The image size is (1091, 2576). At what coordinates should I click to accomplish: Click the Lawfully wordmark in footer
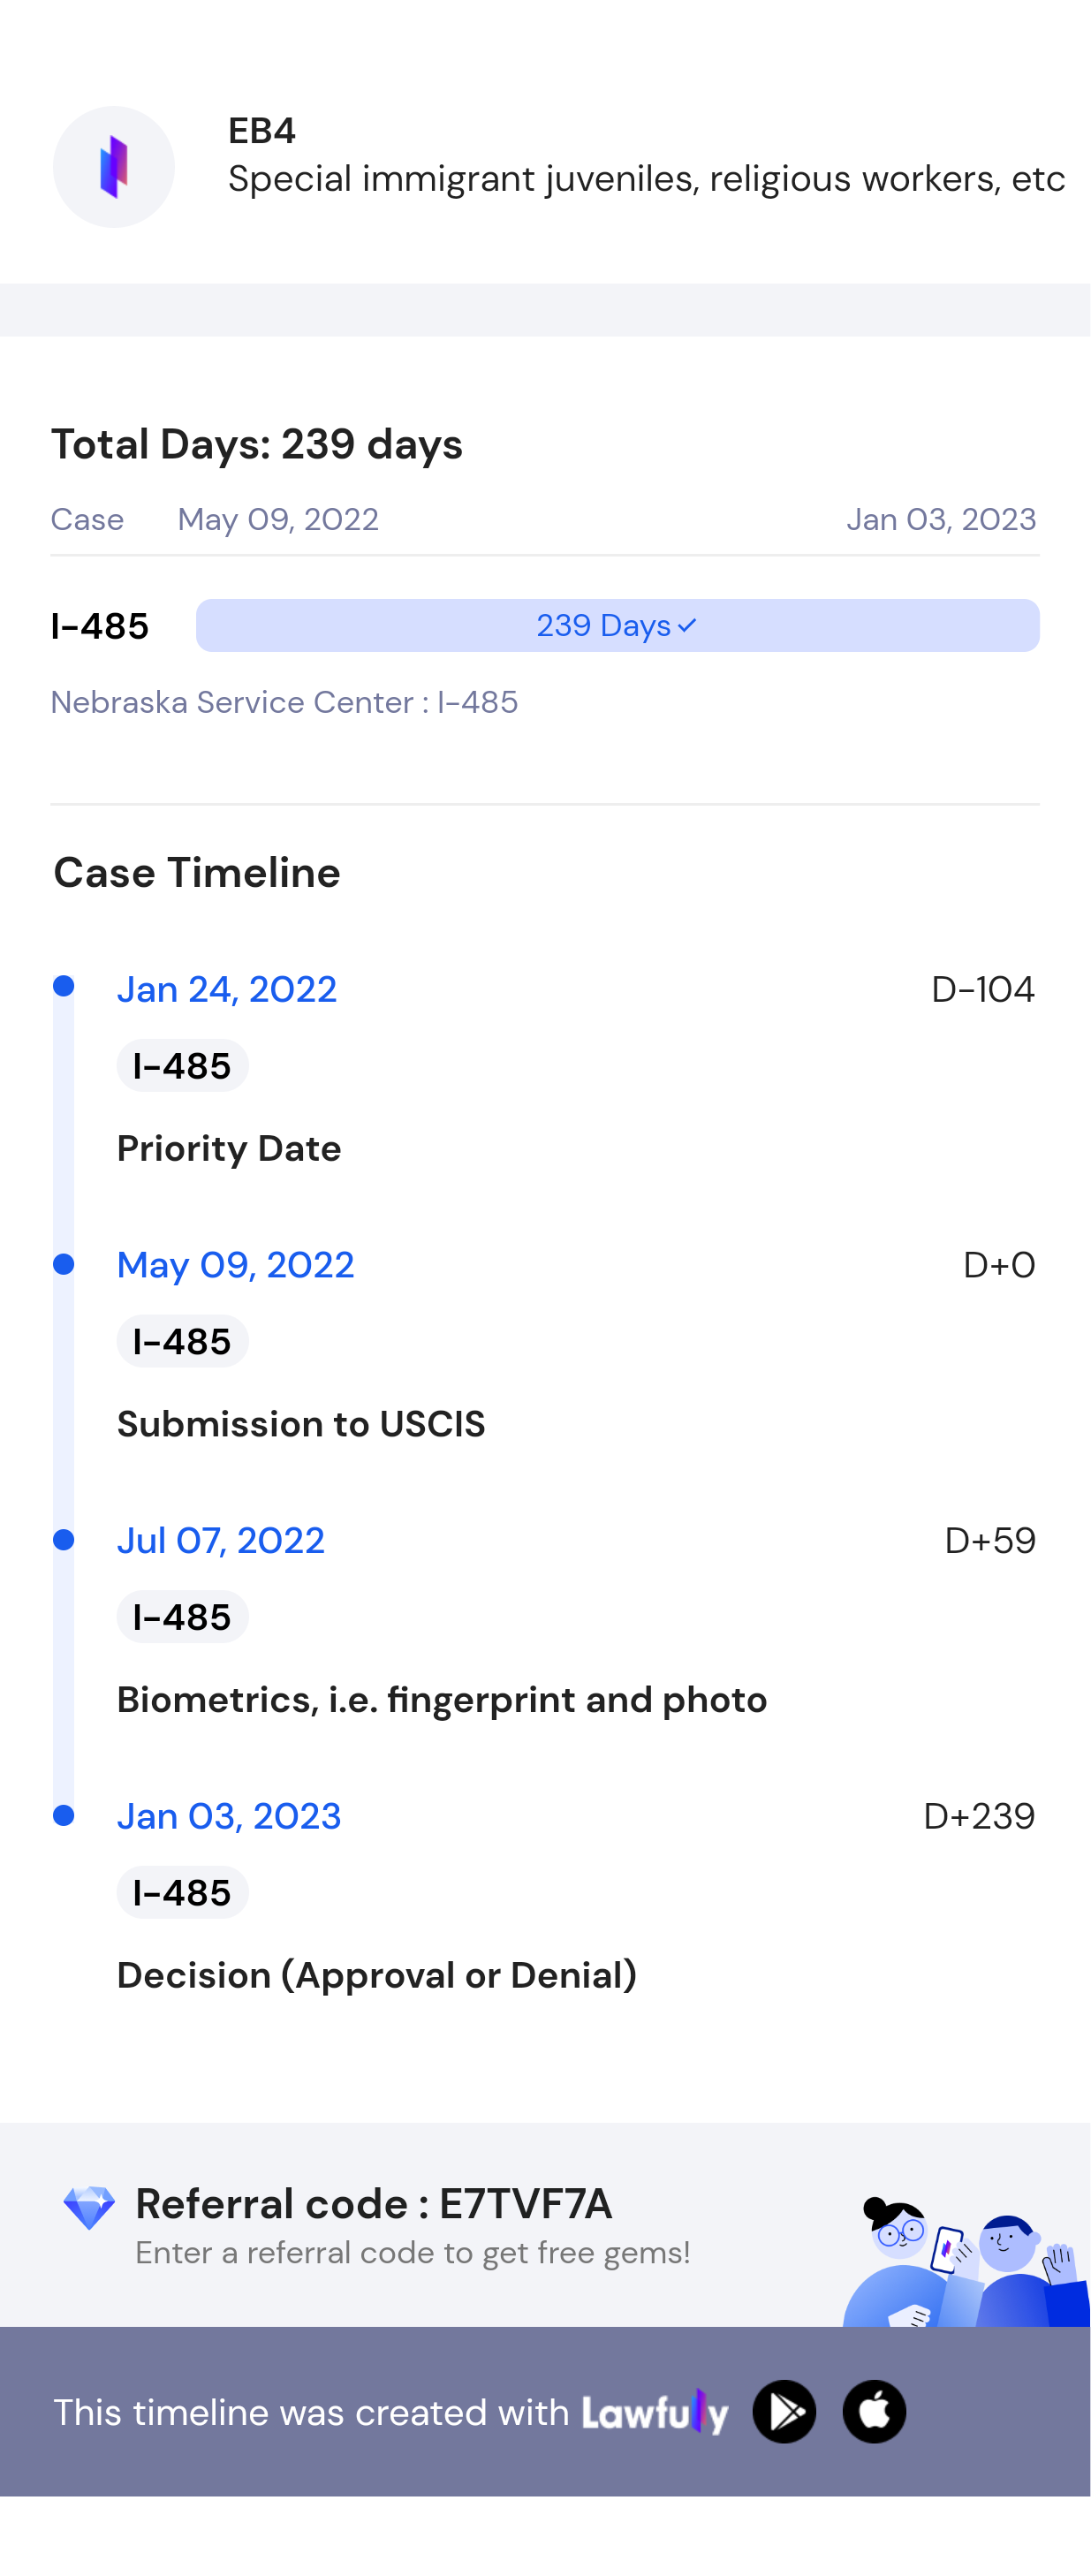(655, 2412)
